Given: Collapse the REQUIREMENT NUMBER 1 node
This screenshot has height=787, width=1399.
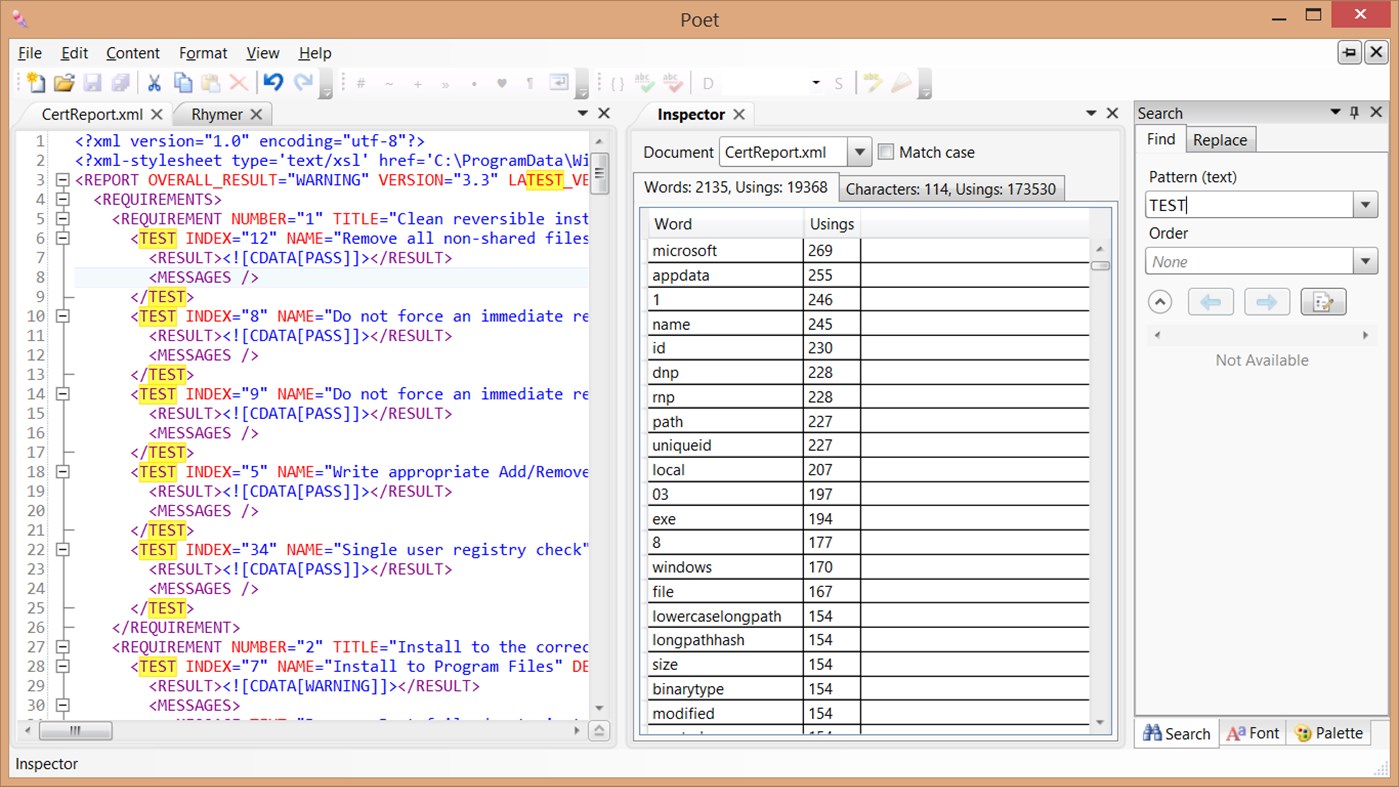Looking at the screenshot, I should pyautogui.click(x=62, y=218).
